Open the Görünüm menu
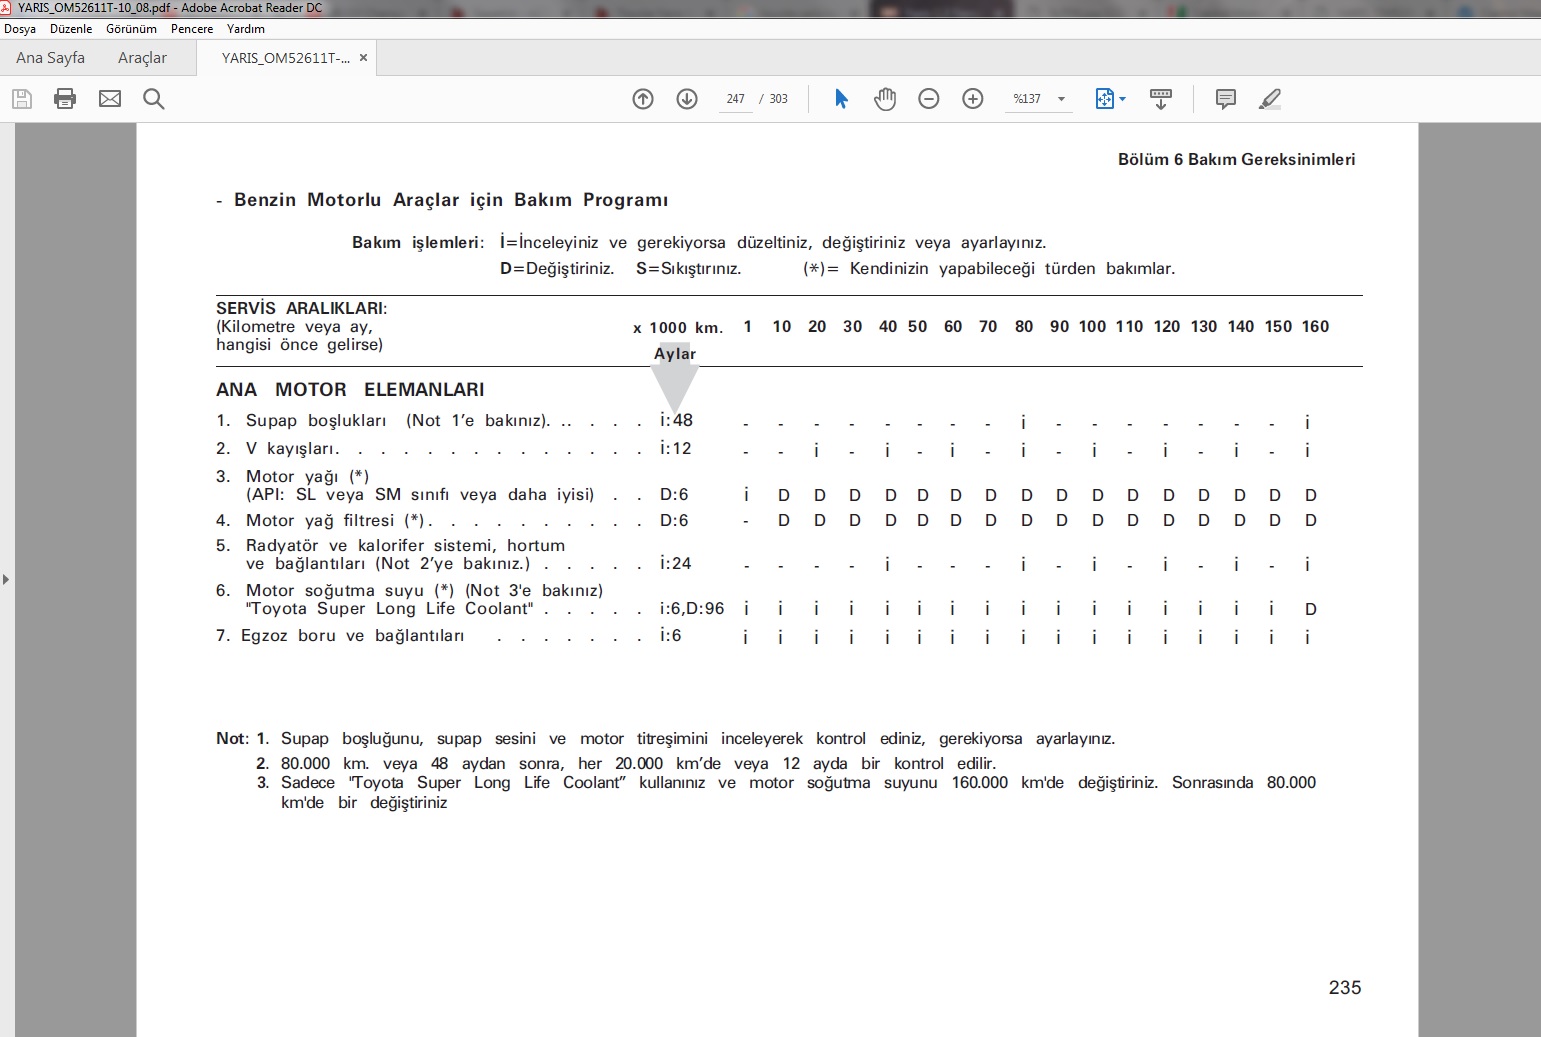This screenshot has width=1541, height=1037. [131, 29]
